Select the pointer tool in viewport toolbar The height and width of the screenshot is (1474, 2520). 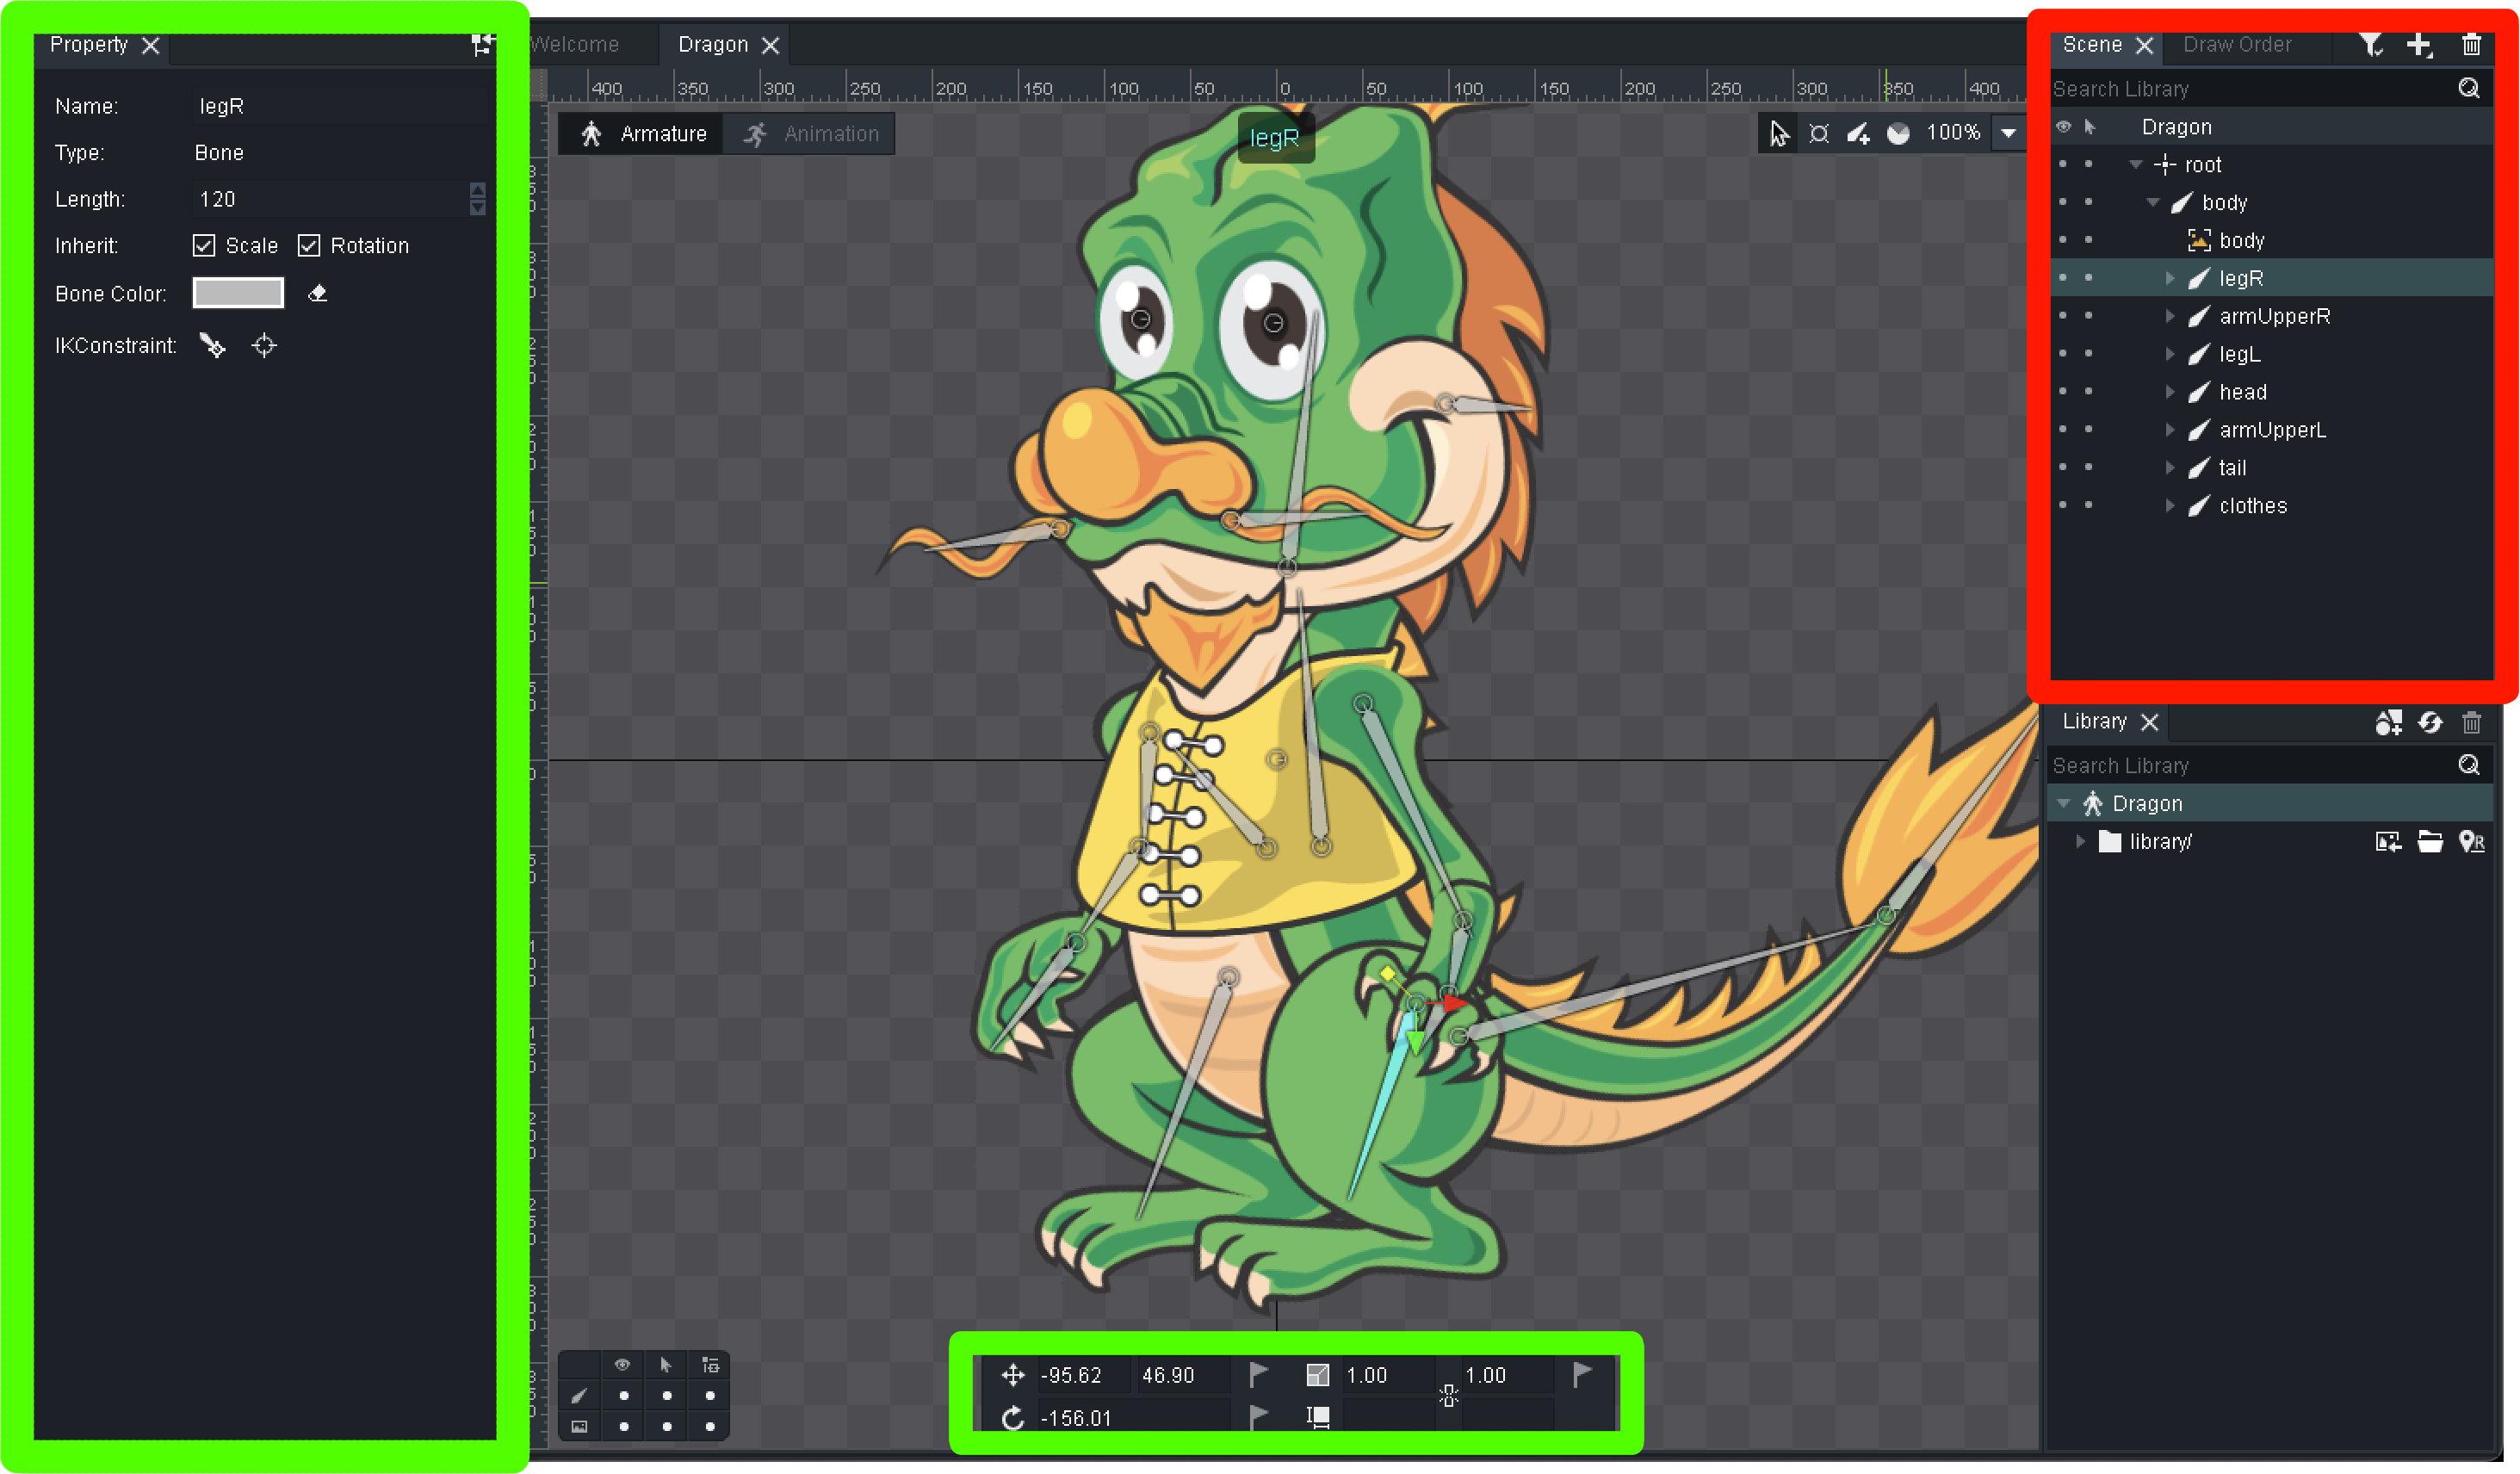[1778, 133]
